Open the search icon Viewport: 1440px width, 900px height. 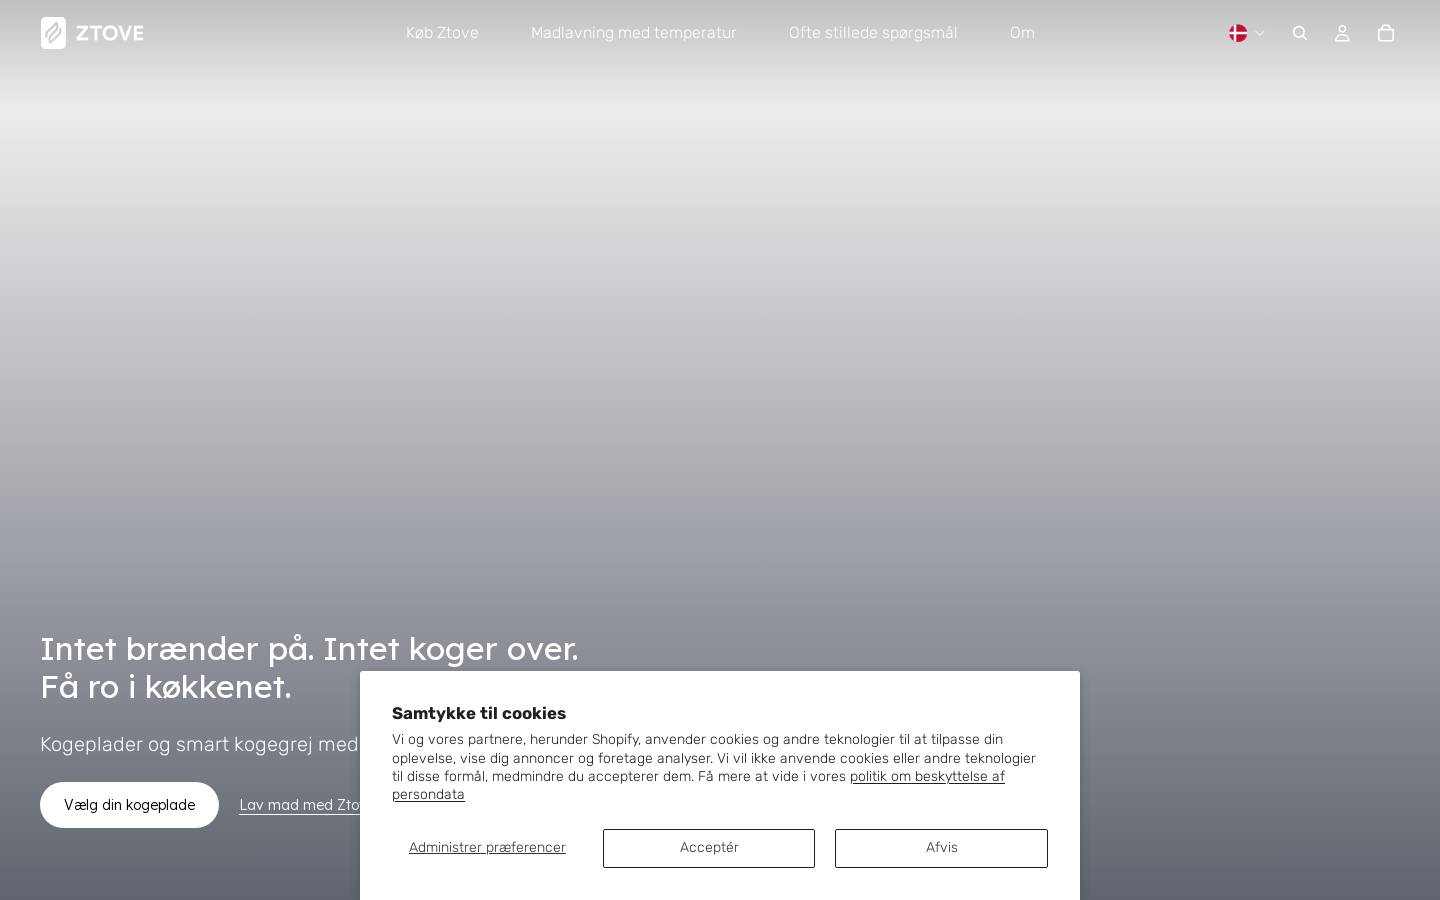click(1300, 33)
